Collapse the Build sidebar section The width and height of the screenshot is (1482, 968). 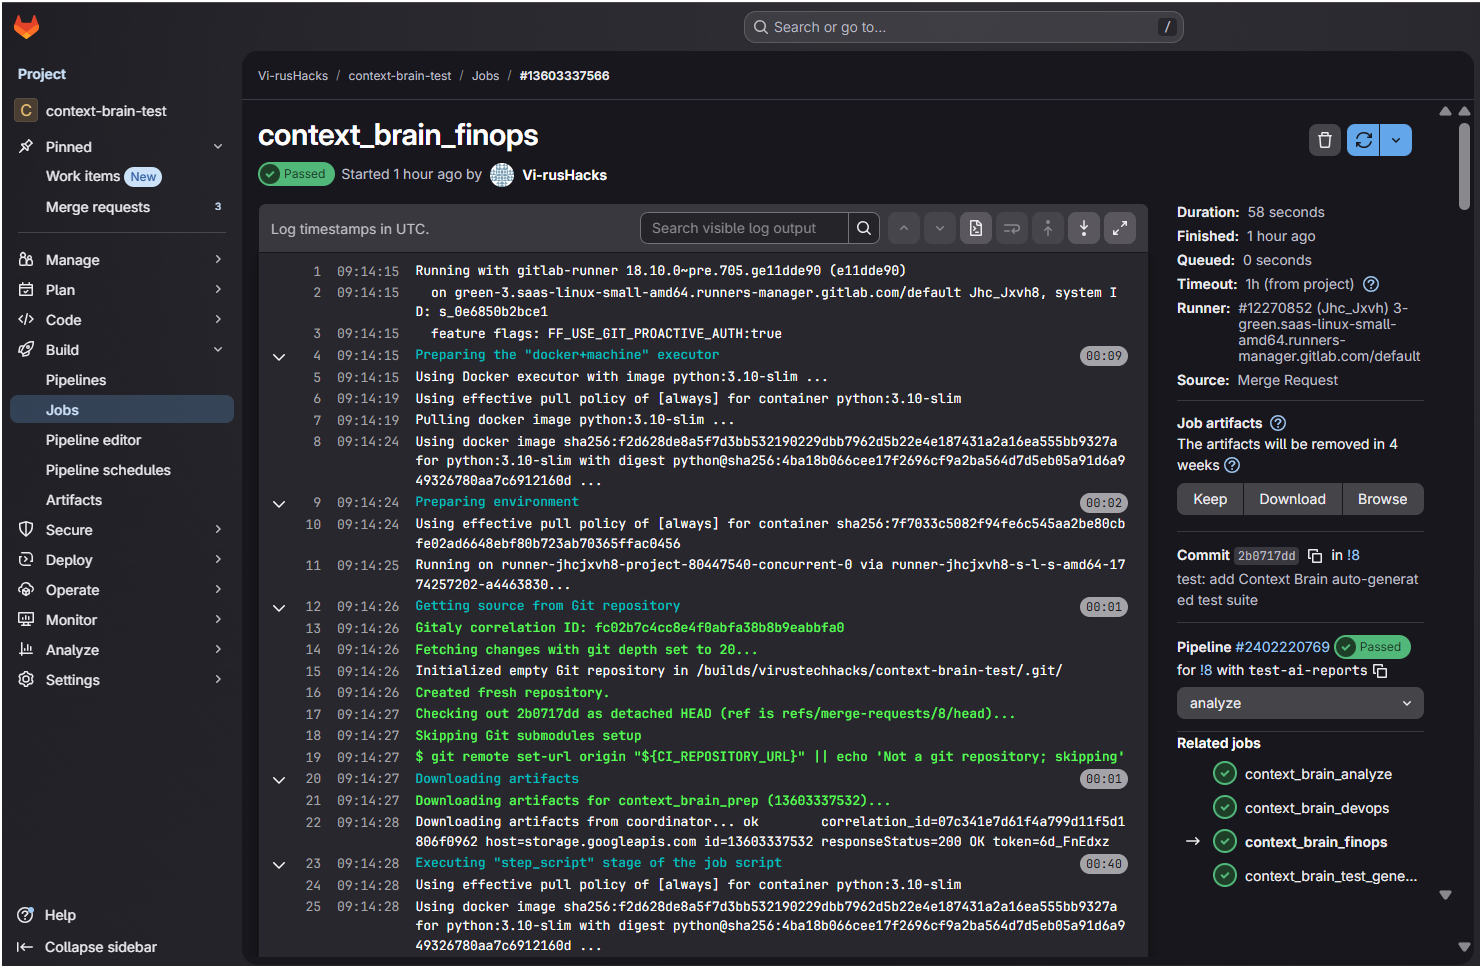tap(218, 350)
